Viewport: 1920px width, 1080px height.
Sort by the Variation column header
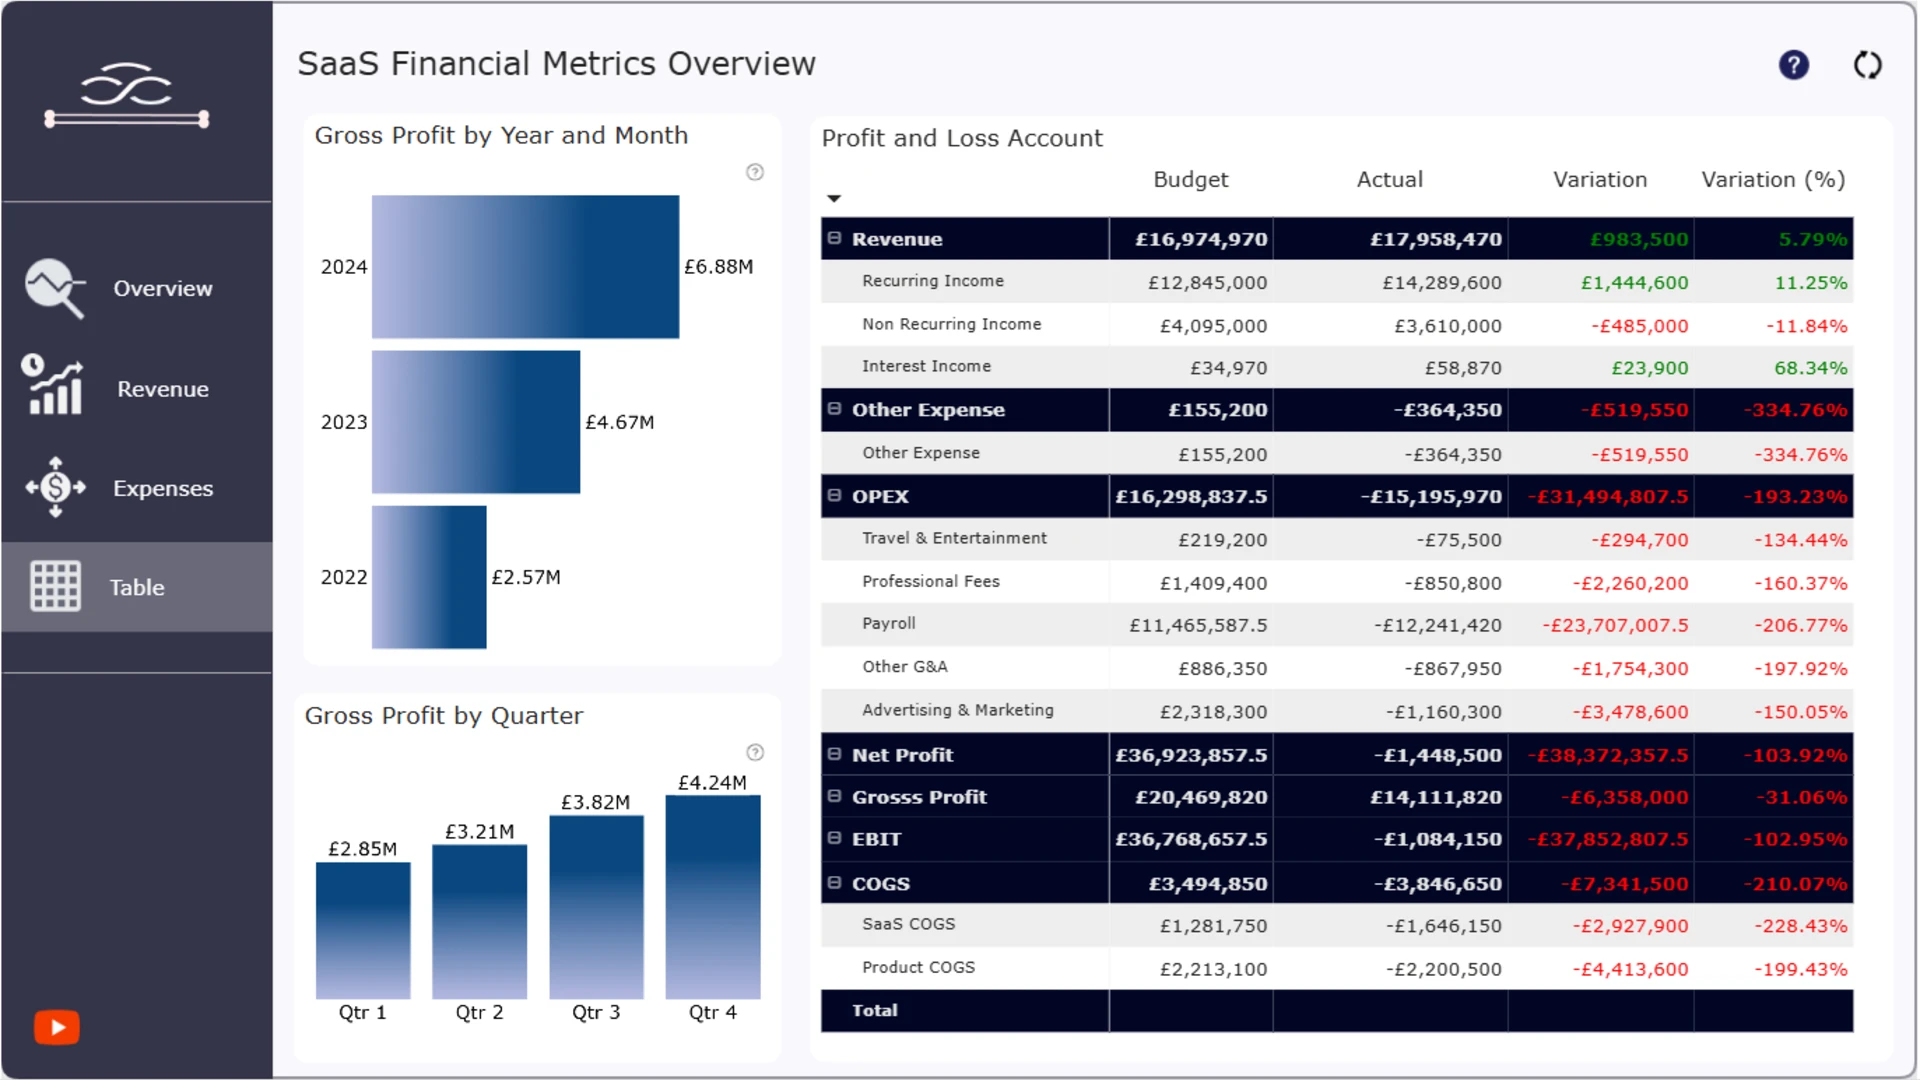[1600, 180]
